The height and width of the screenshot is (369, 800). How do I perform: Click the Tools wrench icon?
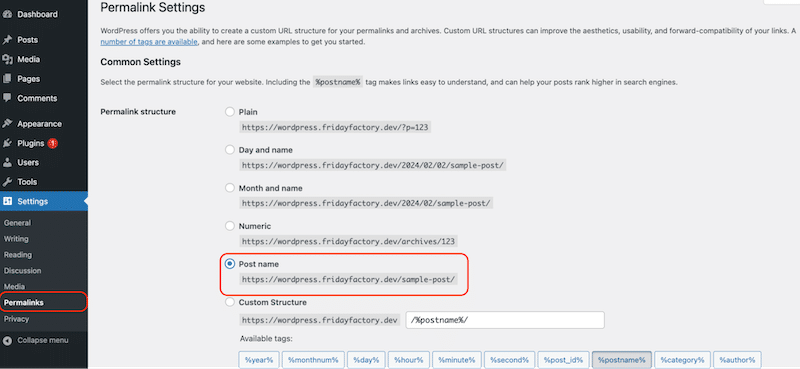(7, 182)
